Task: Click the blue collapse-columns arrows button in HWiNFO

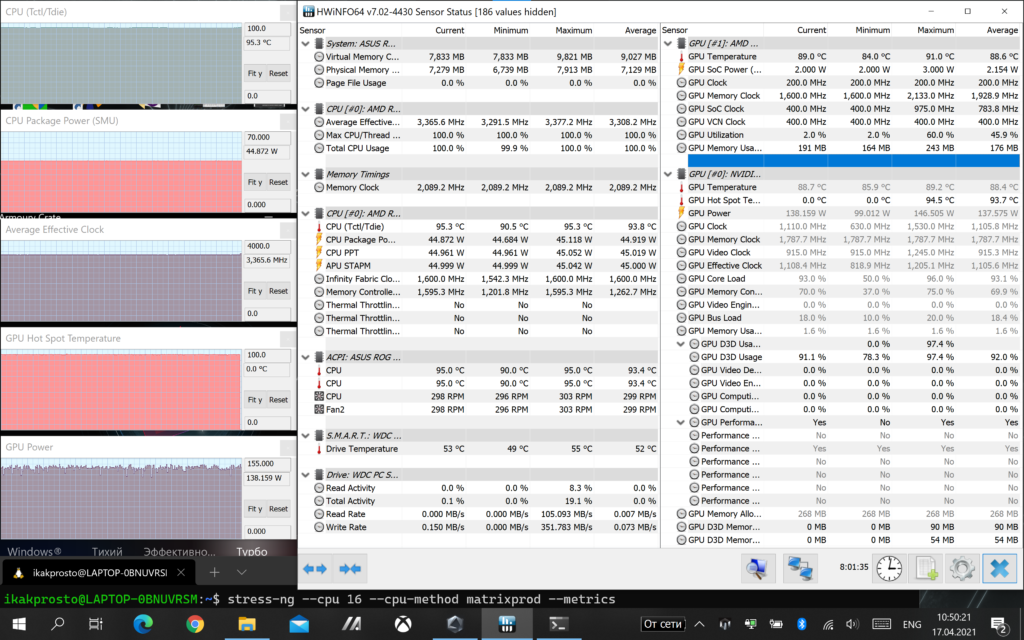Action: coord(350,569)
